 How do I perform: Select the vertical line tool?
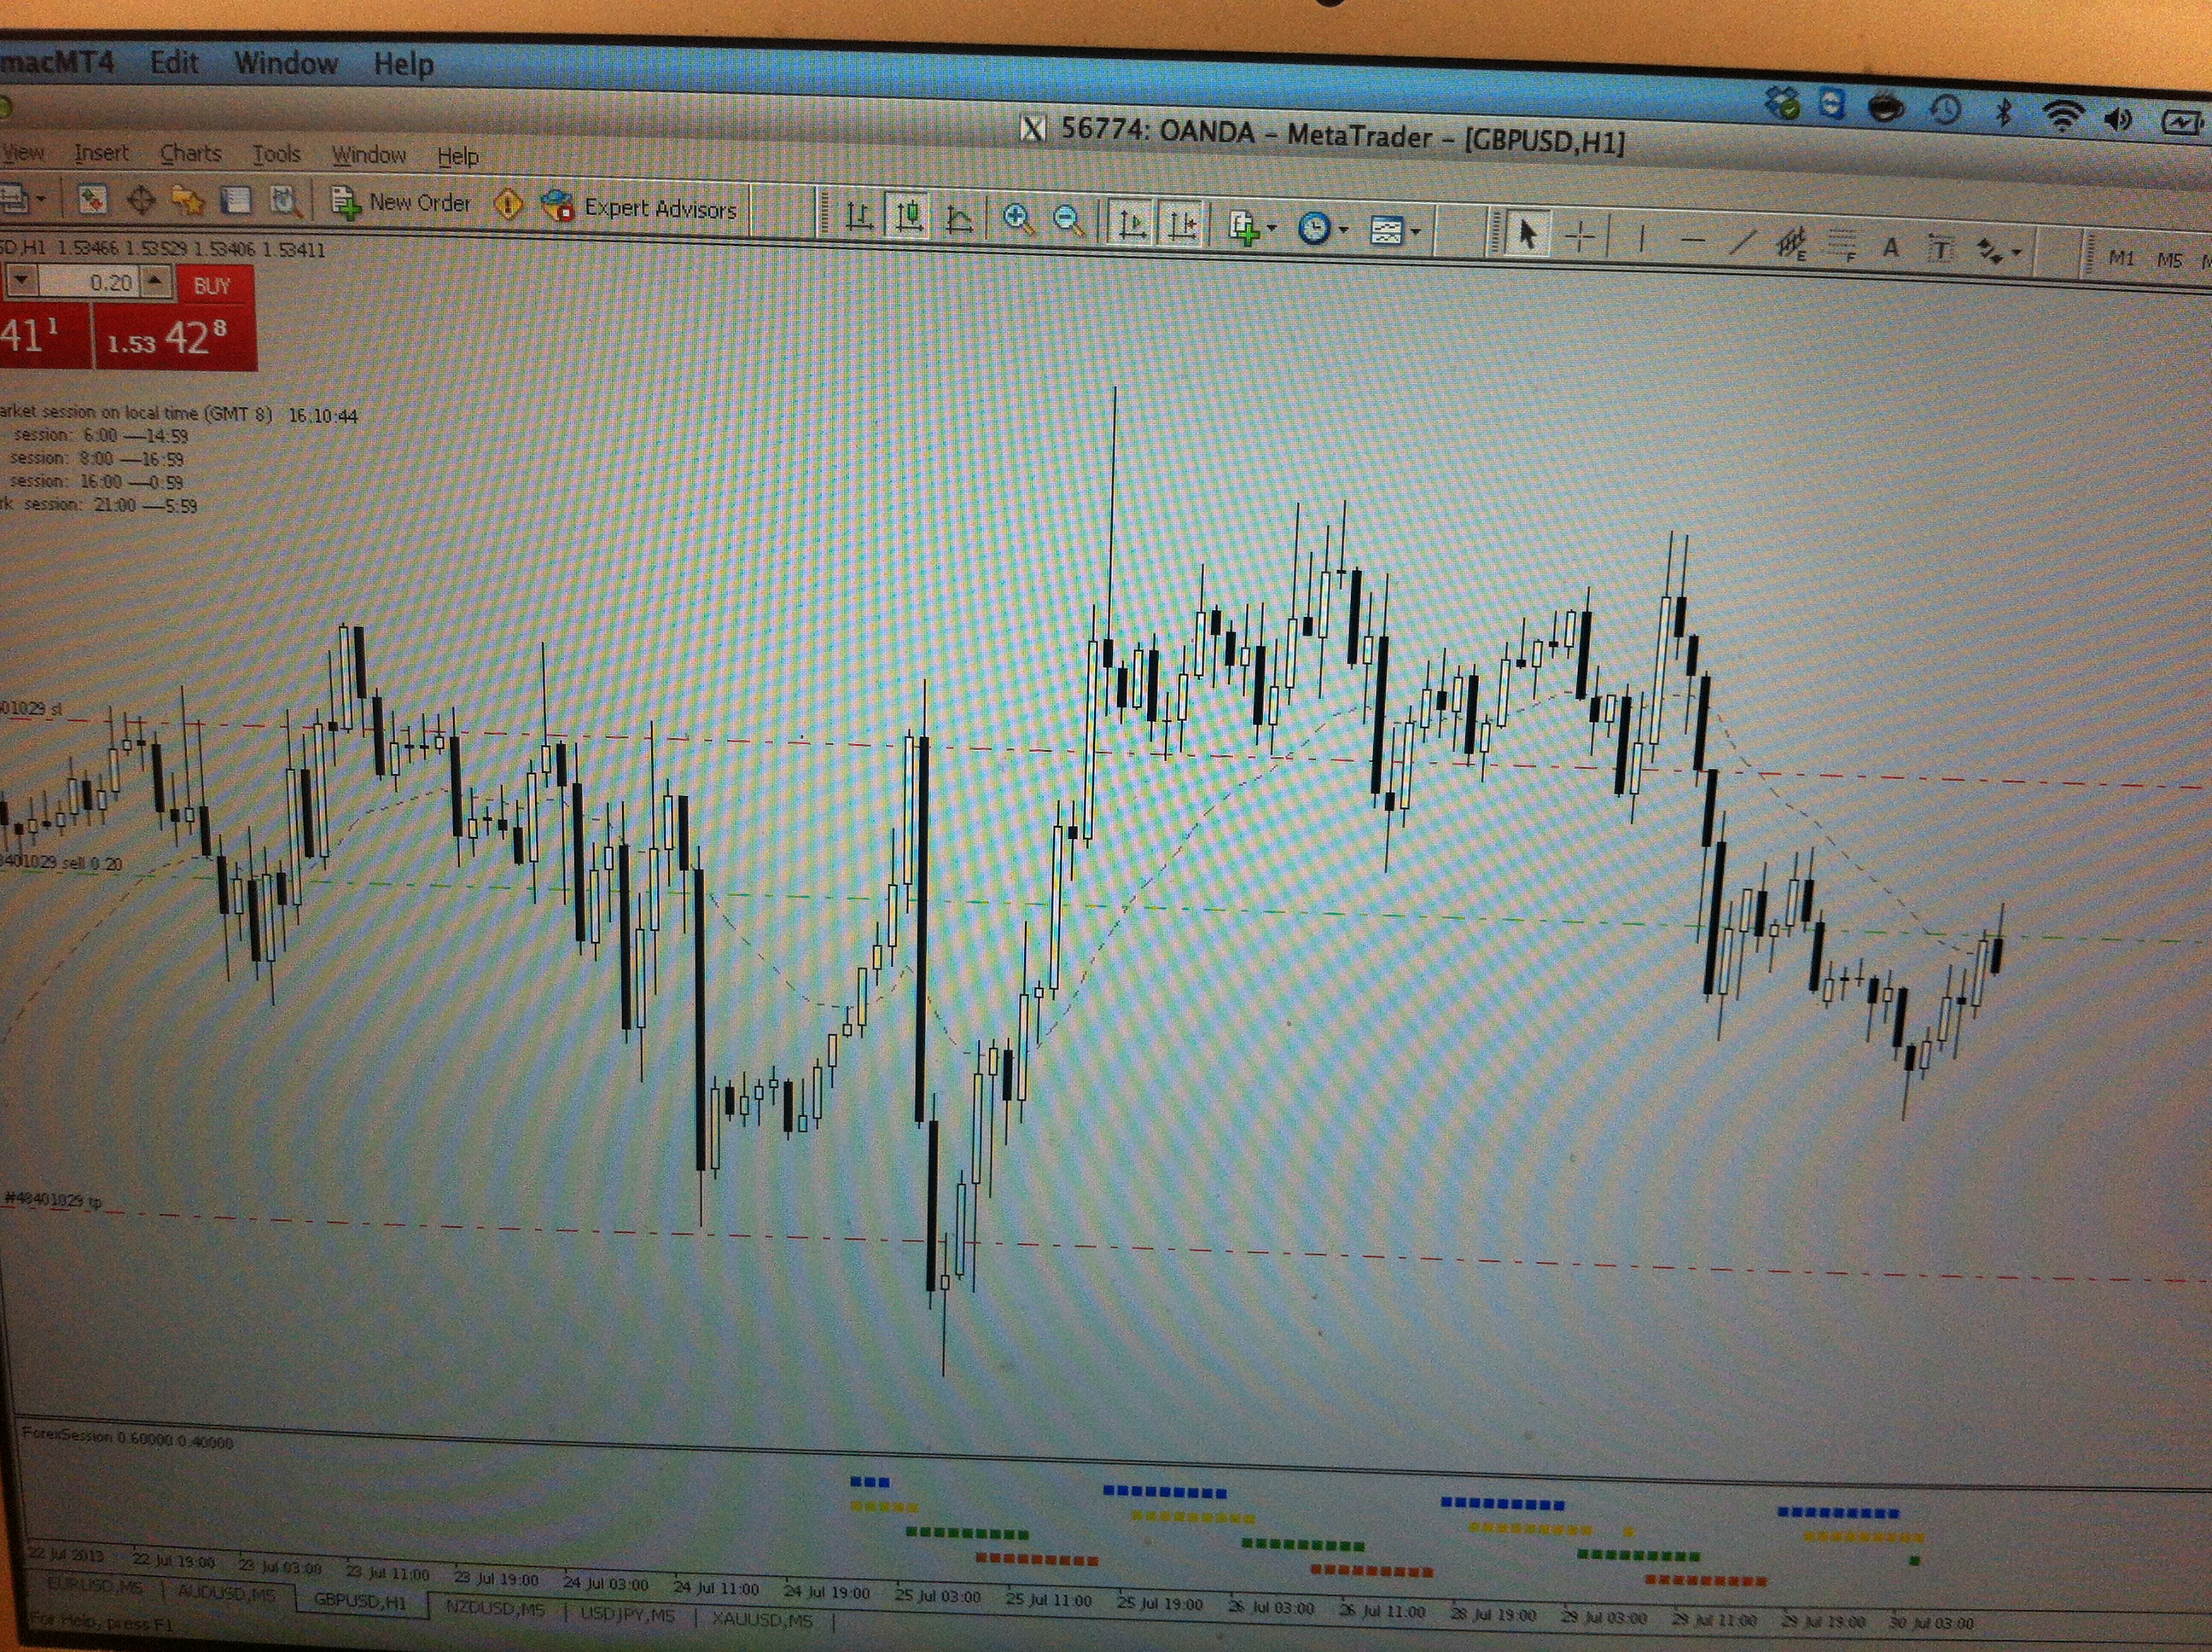[x=1641, y=238]
